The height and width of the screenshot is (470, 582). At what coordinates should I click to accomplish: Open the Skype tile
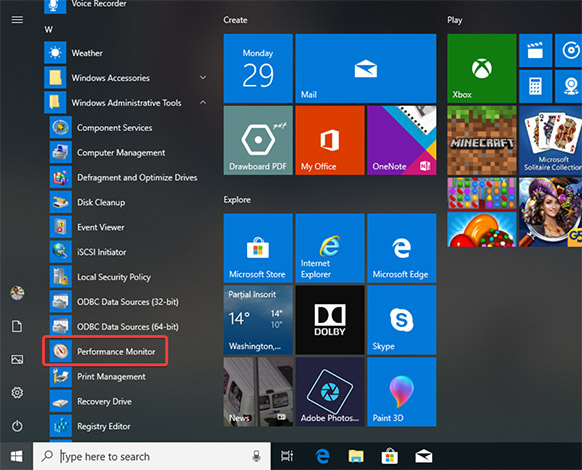(x=402, y=320)
